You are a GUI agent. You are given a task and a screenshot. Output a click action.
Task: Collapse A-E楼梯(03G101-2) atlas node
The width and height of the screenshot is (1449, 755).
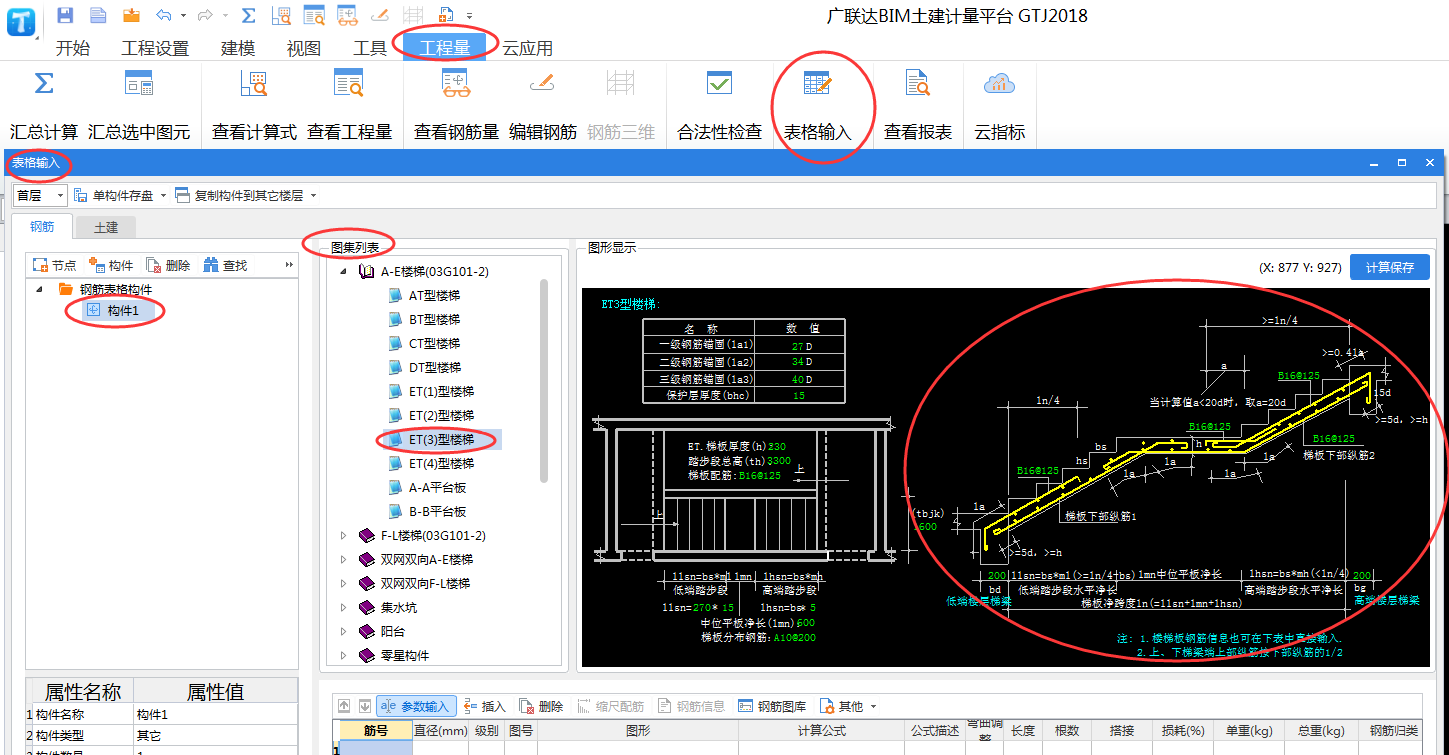[343, 271]
